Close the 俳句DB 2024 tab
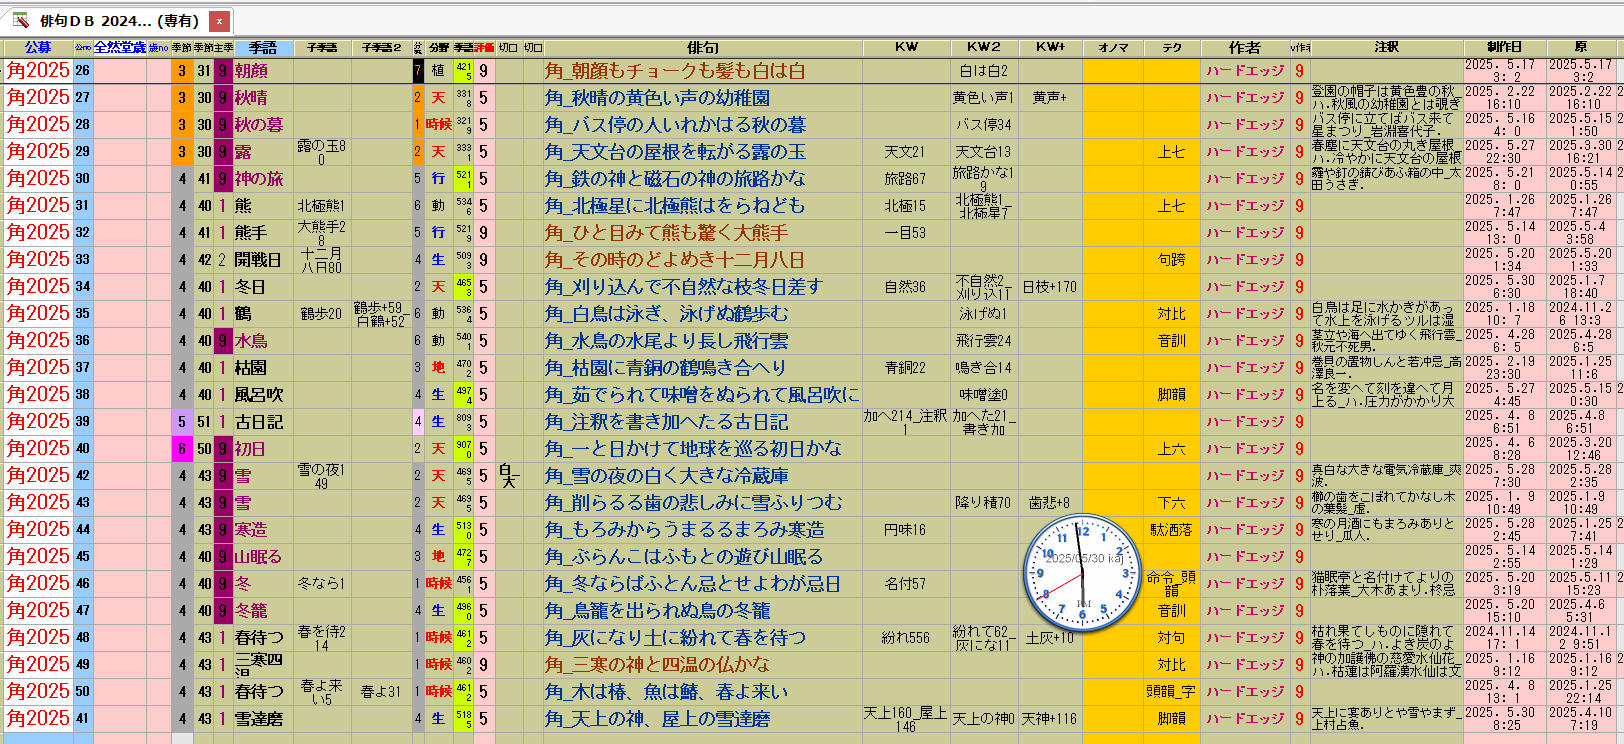This screenshot has height=744, width=1624. (x=220, y=20)
